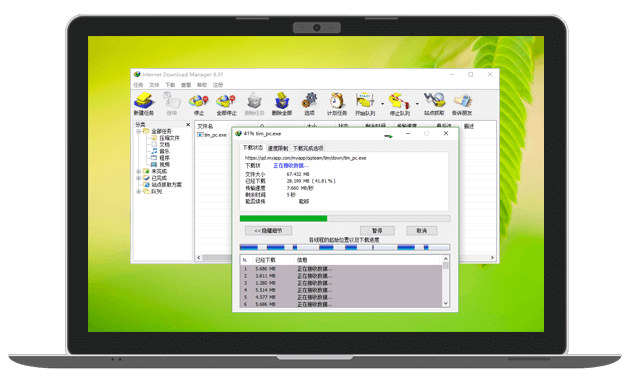Select the 未完成 category
The image size is (630, 380).
(x=155, y=172)
